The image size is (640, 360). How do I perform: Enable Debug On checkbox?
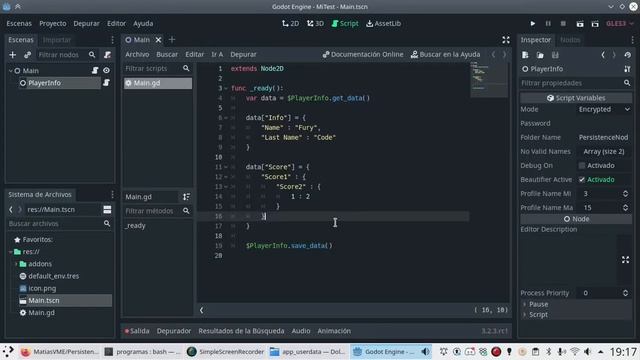point(582,166)
